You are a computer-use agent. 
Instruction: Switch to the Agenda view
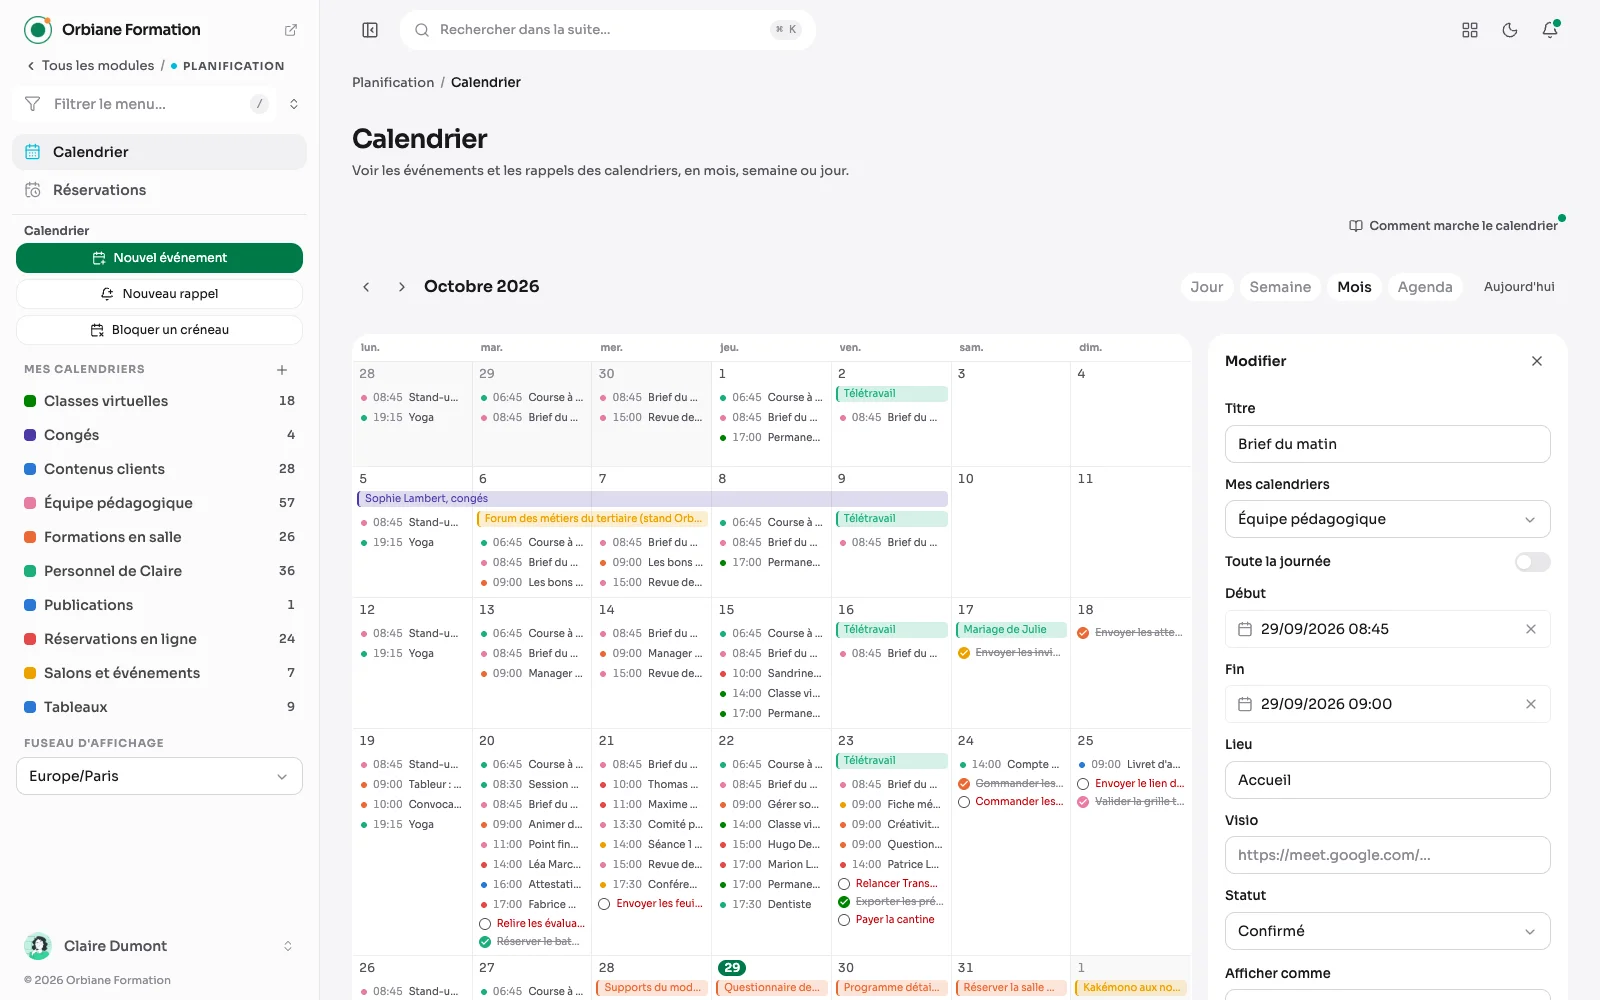[1425, 287]
